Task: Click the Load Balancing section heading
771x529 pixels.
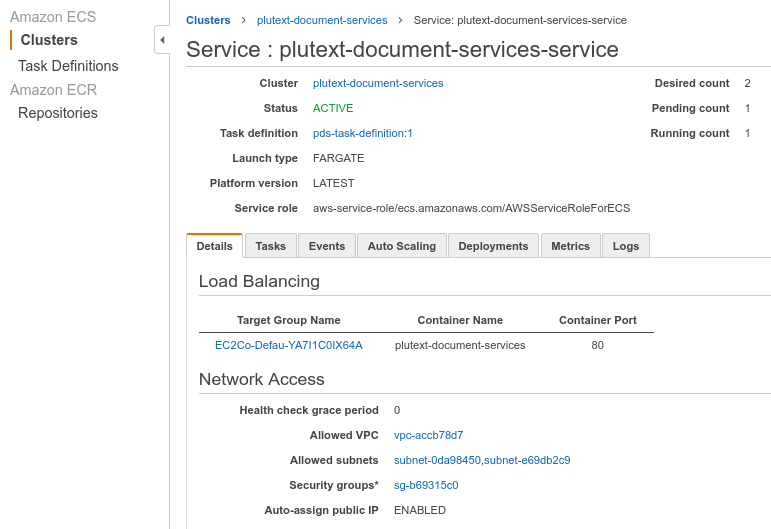Action: point(259,281)
